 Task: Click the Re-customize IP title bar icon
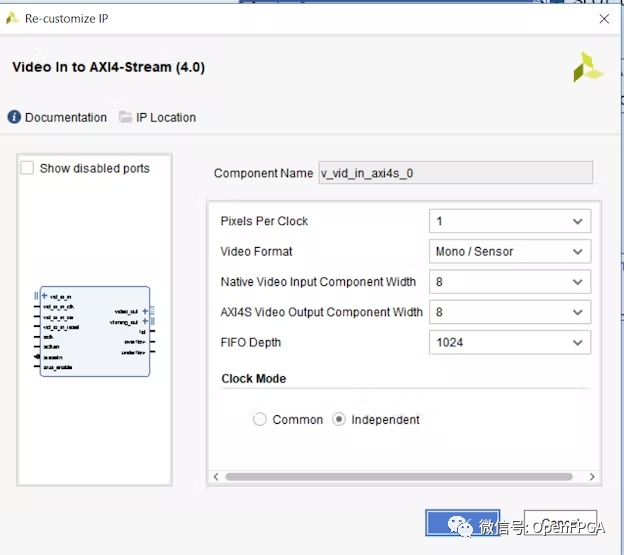coord(12,18)
